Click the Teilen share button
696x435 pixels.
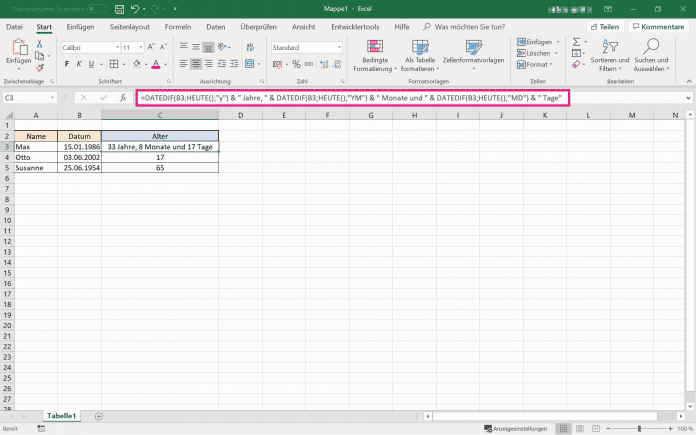click(605, 26)
